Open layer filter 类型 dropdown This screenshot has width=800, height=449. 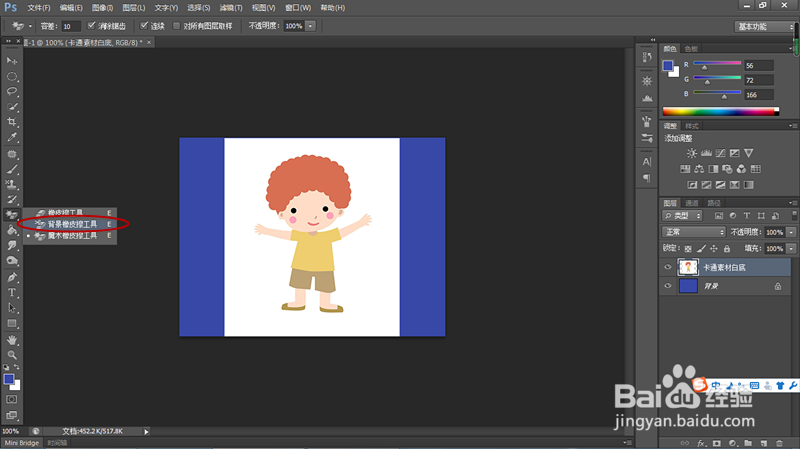click(x=682, y=216)
